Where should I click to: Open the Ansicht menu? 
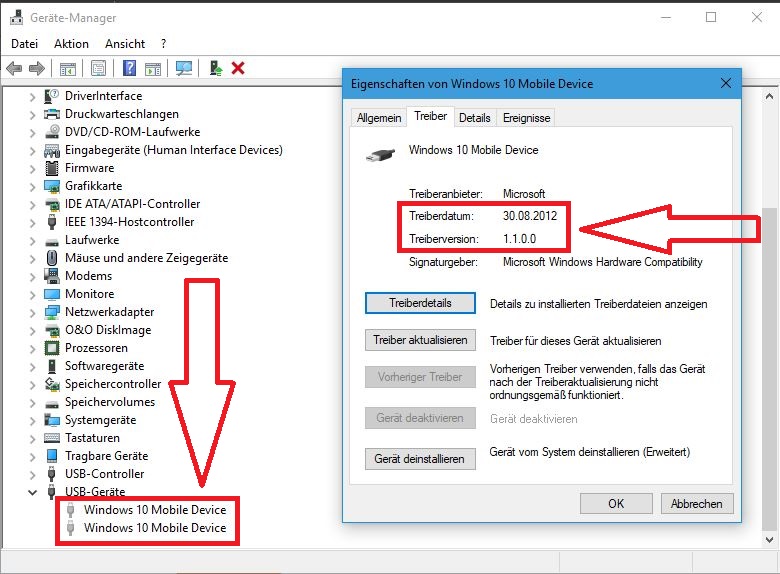click(125, 44)
